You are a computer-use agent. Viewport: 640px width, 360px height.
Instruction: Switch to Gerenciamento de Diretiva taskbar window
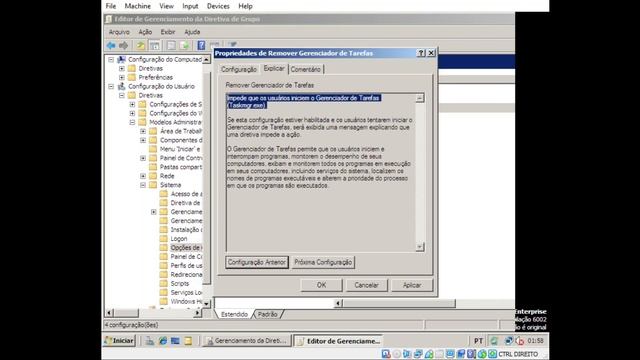pos(247,341)
